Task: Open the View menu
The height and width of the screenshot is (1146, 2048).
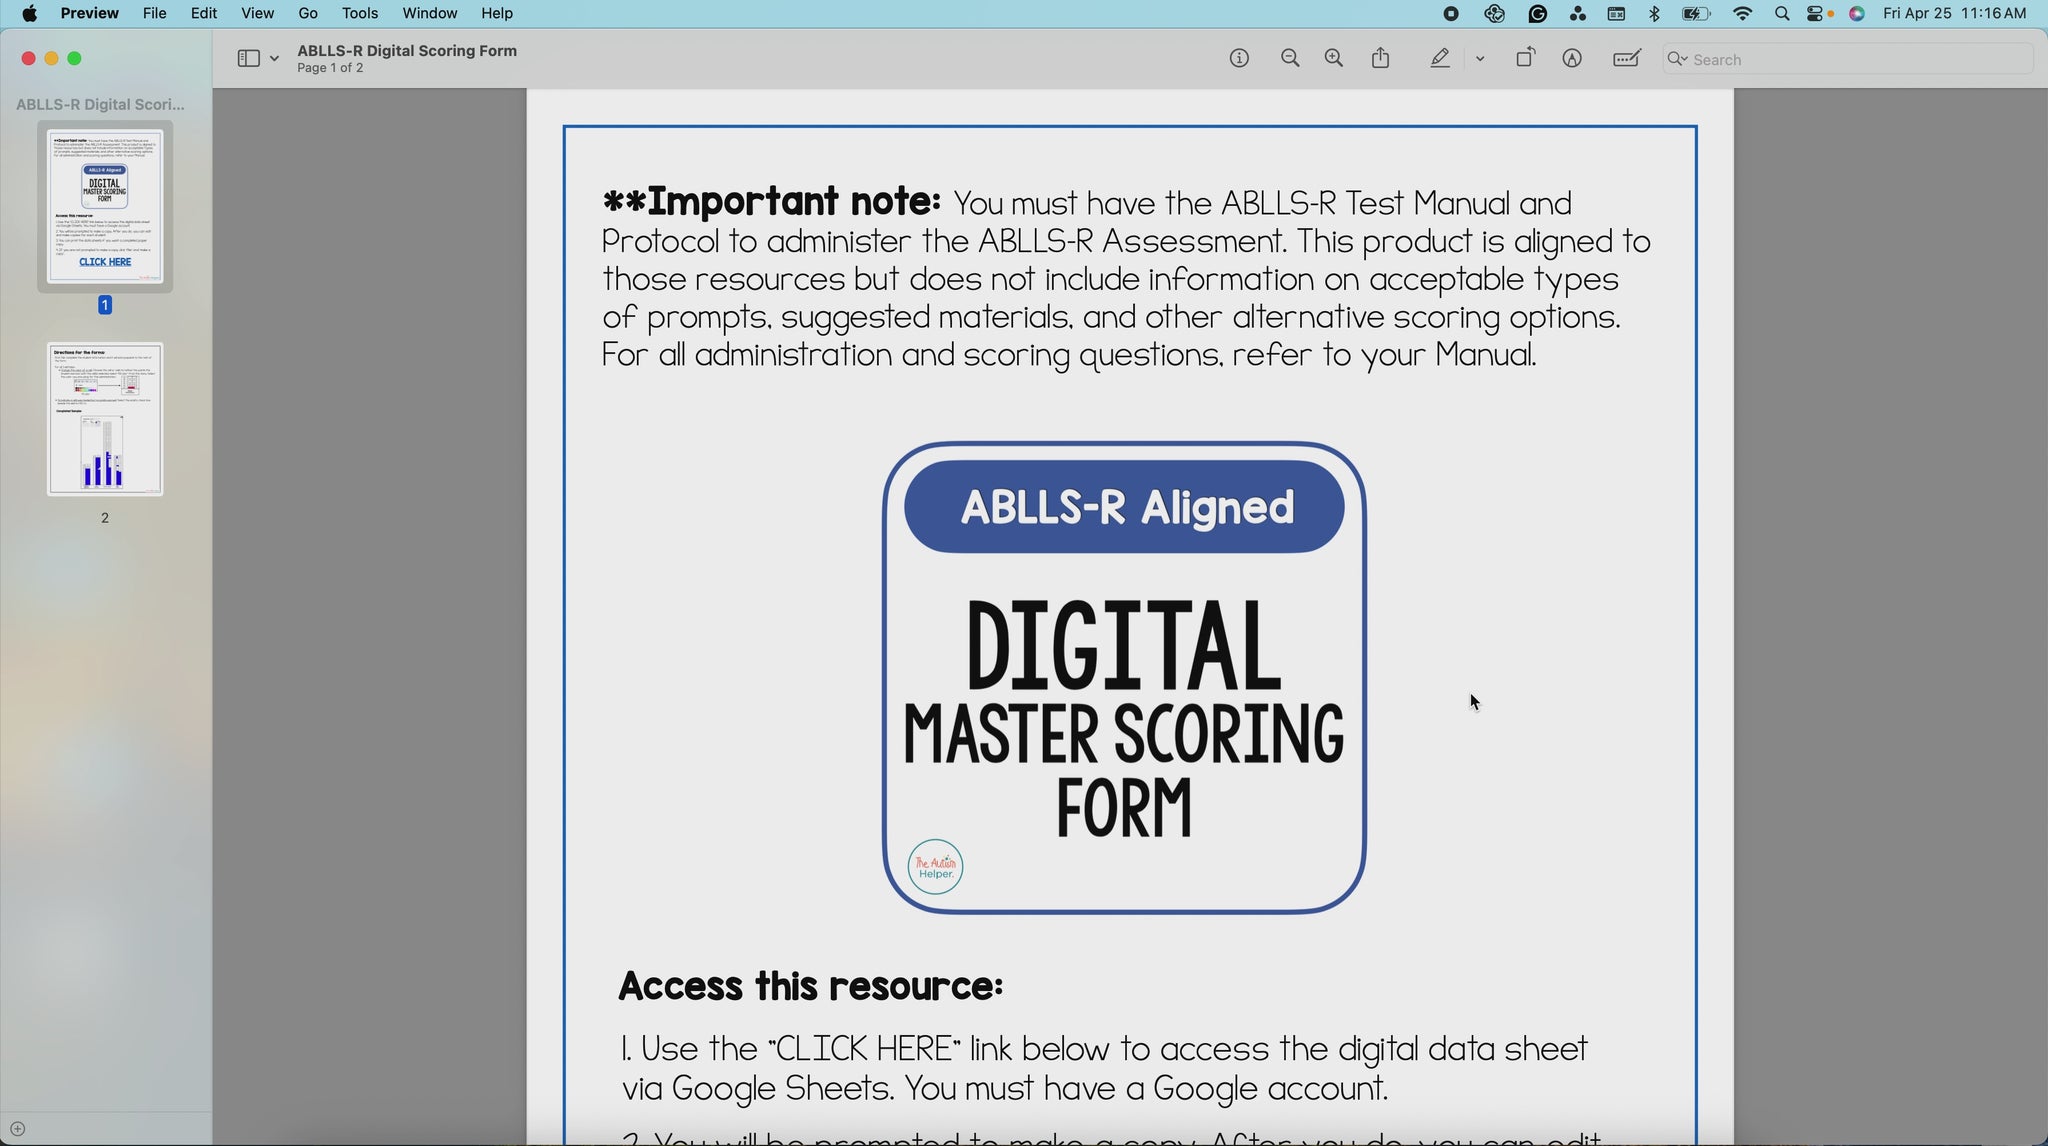Action: 257,13
